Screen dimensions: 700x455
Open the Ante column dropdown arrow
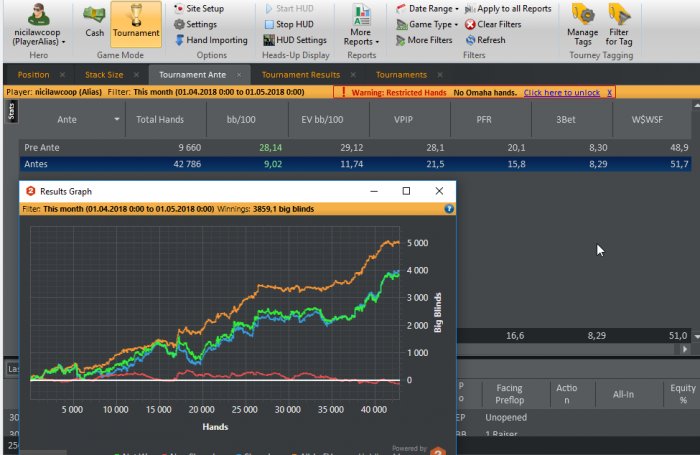pyautogui.click(x=117, y=119)
